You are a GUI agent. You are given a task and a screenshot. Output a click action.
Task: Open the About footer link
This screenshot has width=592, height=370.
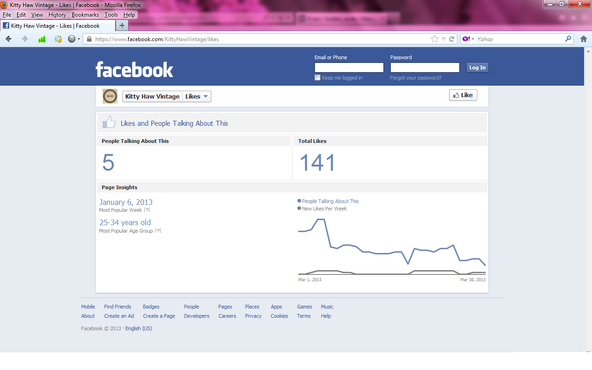[x=88, y=316]
